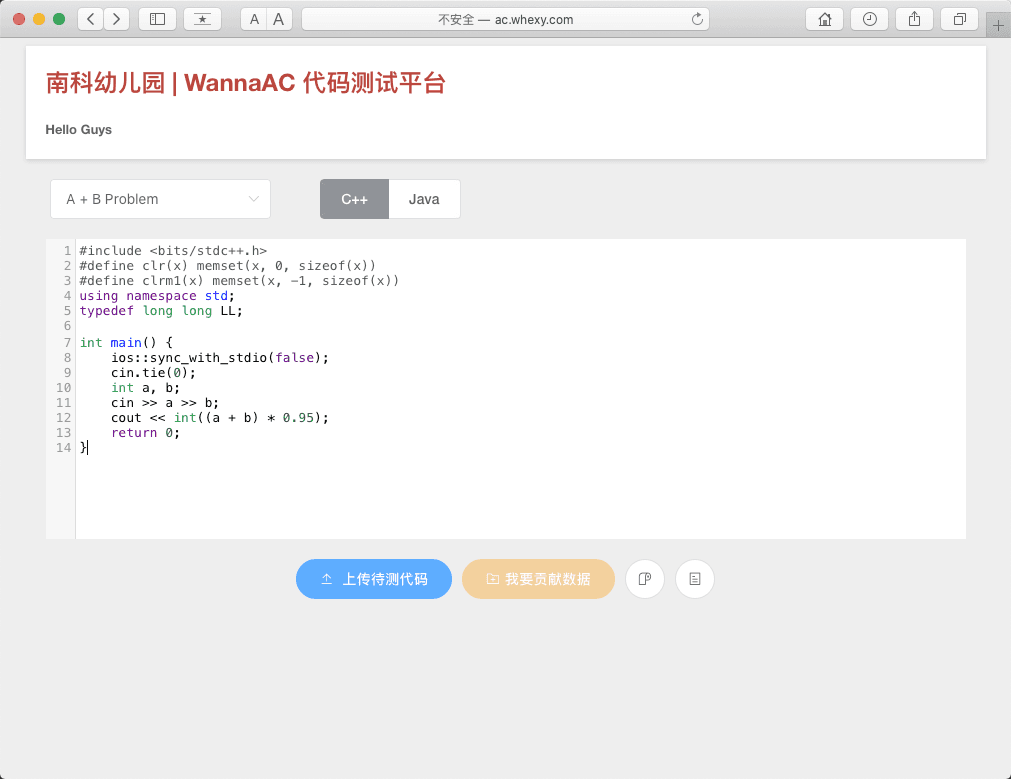Open the Share menu
Image resolution: width=1011 pixels, height=779 pixels.
914,19
